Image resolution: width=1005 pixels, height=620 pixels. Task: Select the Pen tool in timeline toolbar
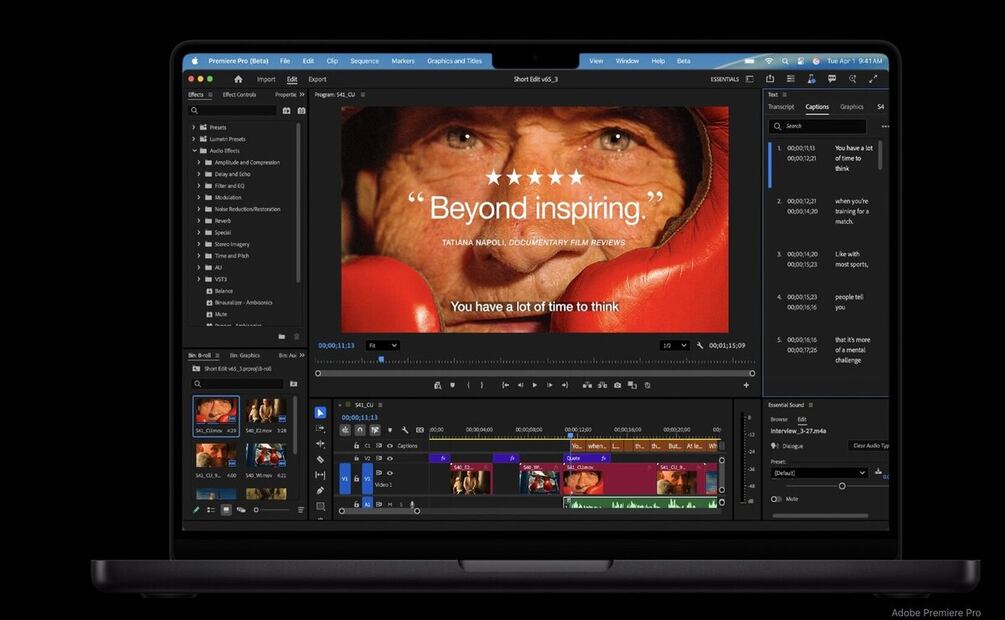coord(320,490)
